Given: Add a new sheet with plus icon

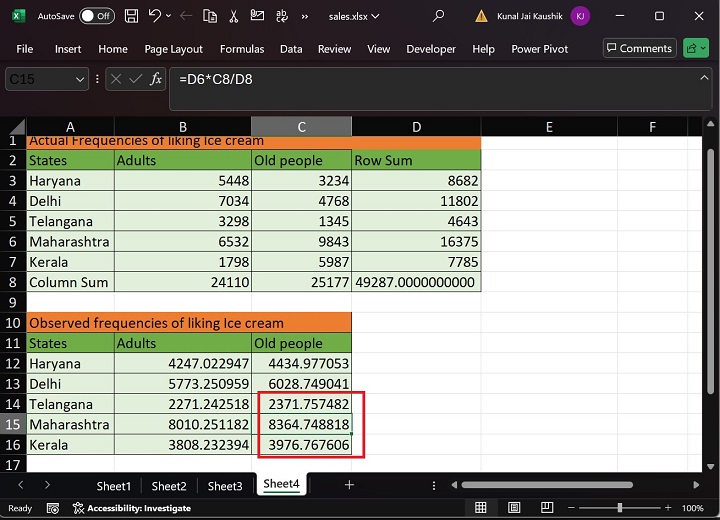Looking at the screenshot, I should point(349,485).
